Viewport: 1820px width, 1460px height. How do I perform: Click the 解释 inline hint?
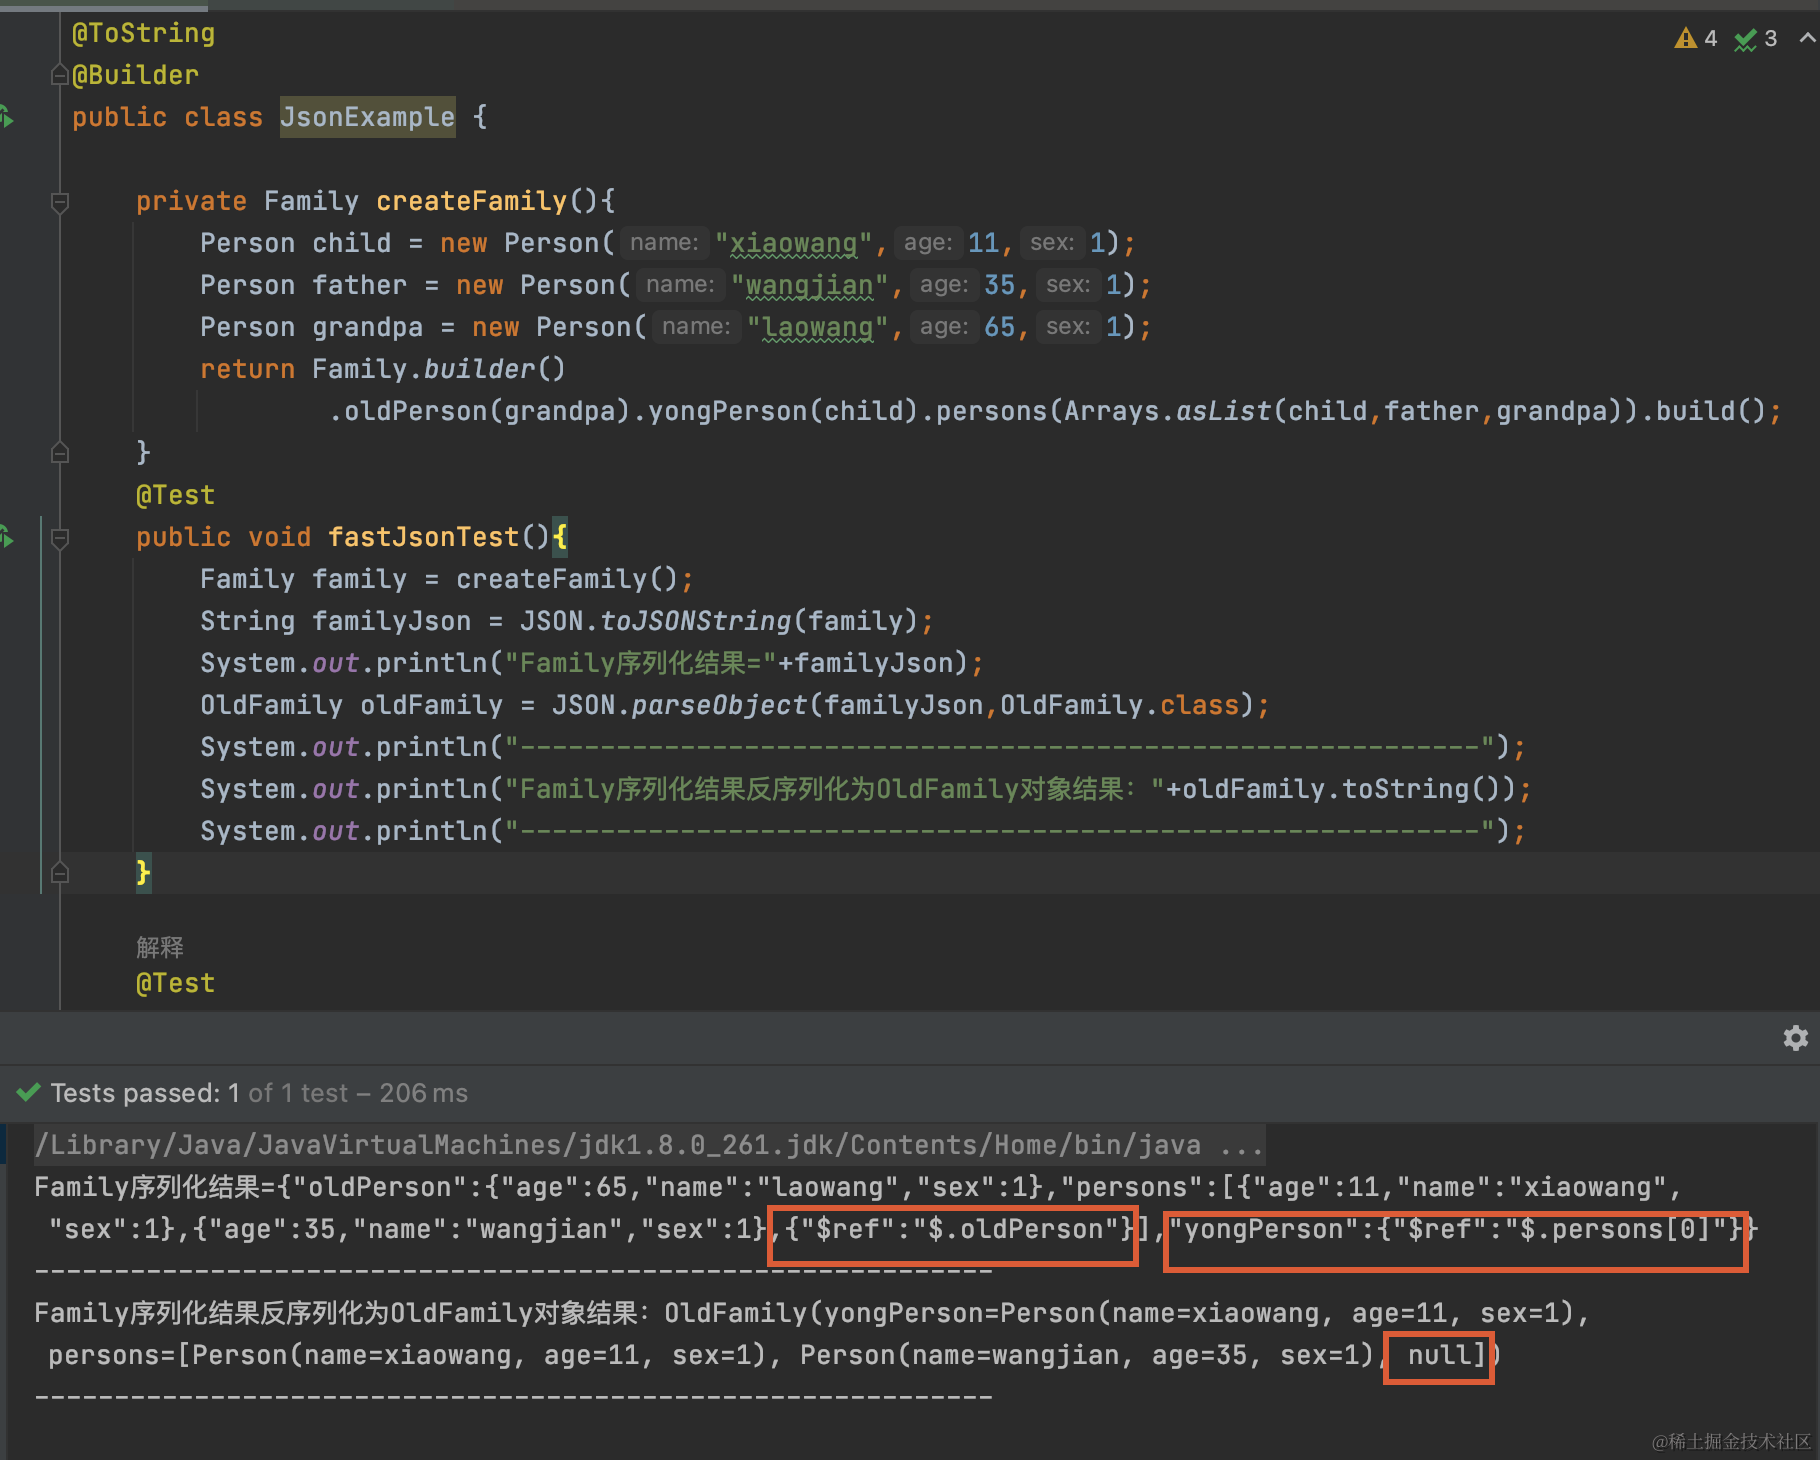tap(160, 947)
